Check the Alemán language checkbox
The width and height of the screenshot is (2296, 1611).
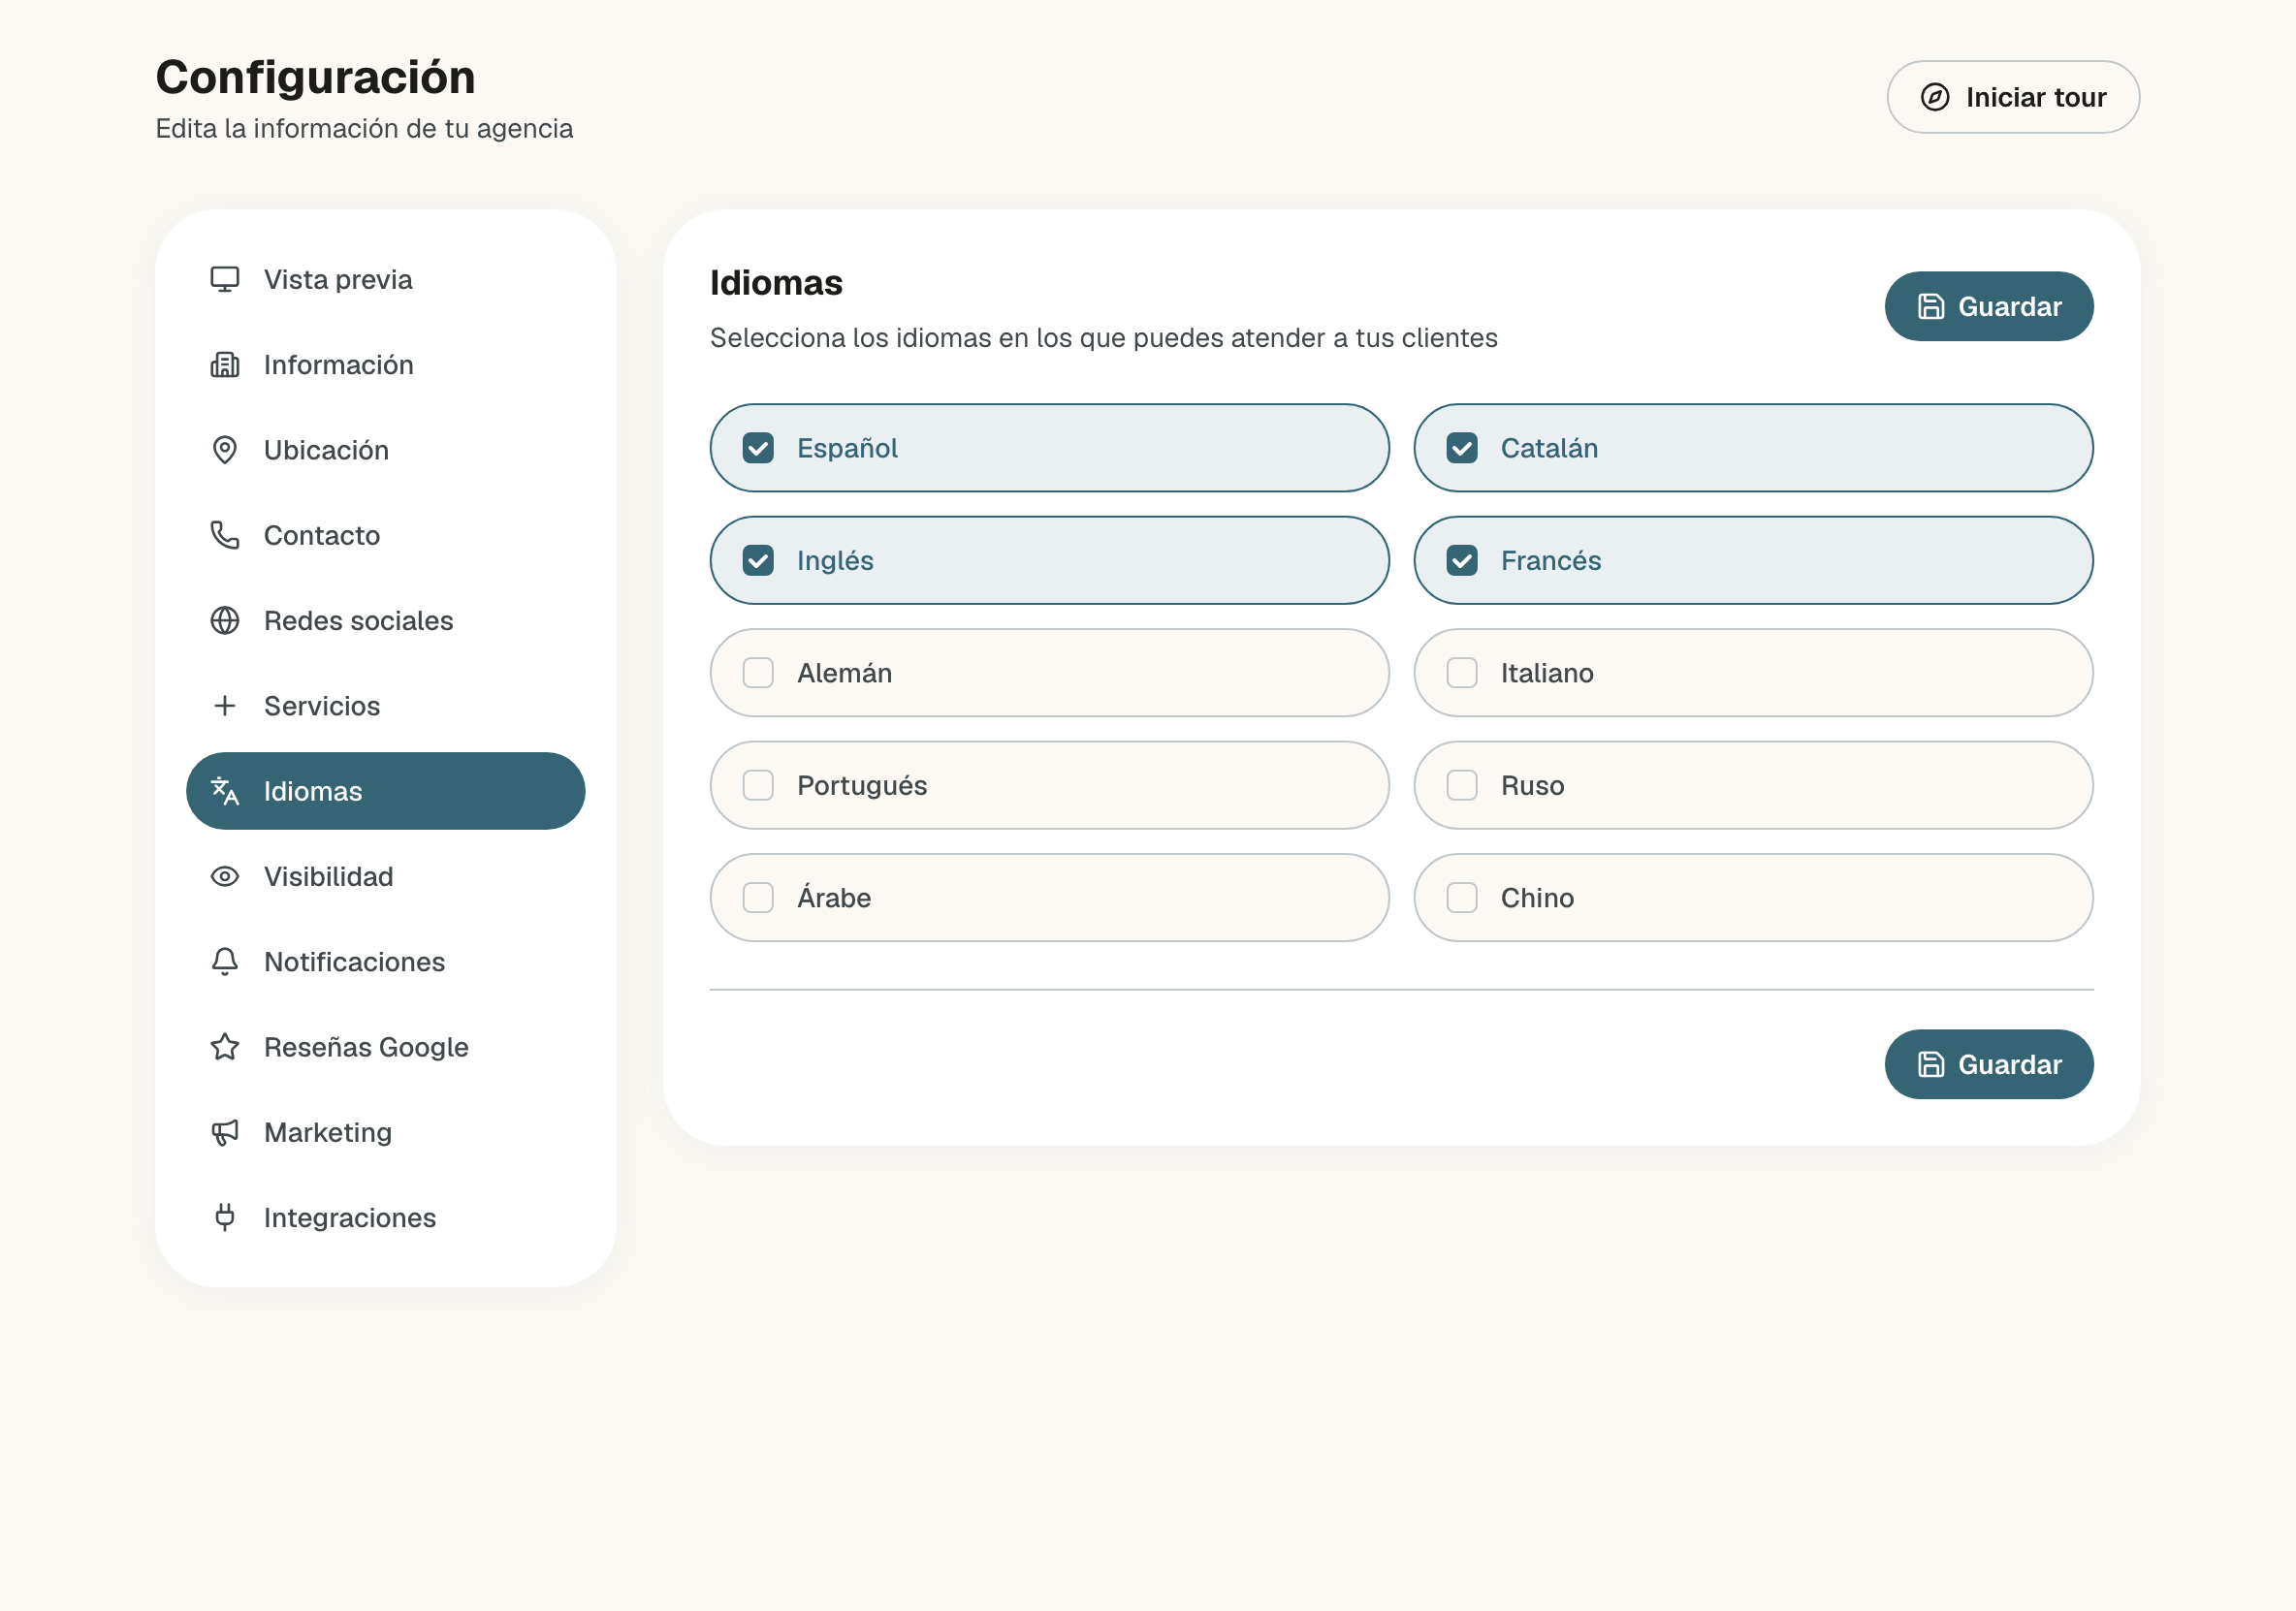(758, 673)
